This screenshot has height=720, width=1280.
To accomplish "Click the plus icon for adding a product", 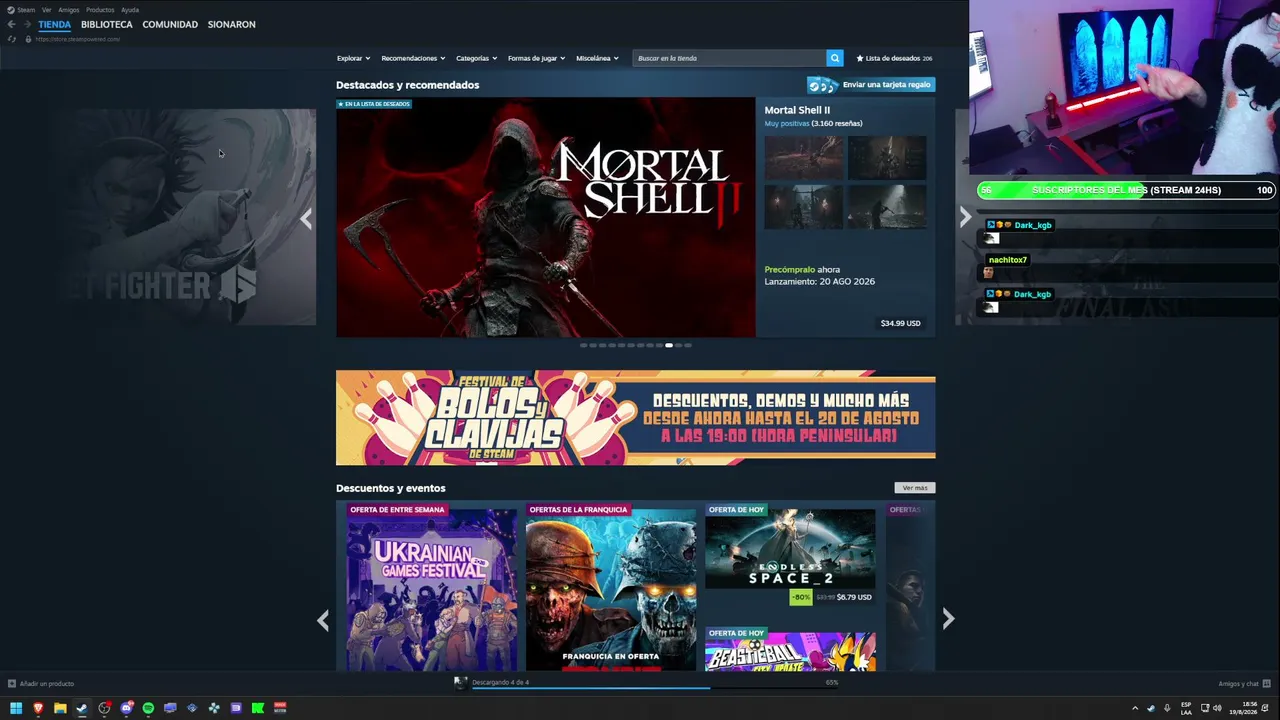I will pos(12,684).
